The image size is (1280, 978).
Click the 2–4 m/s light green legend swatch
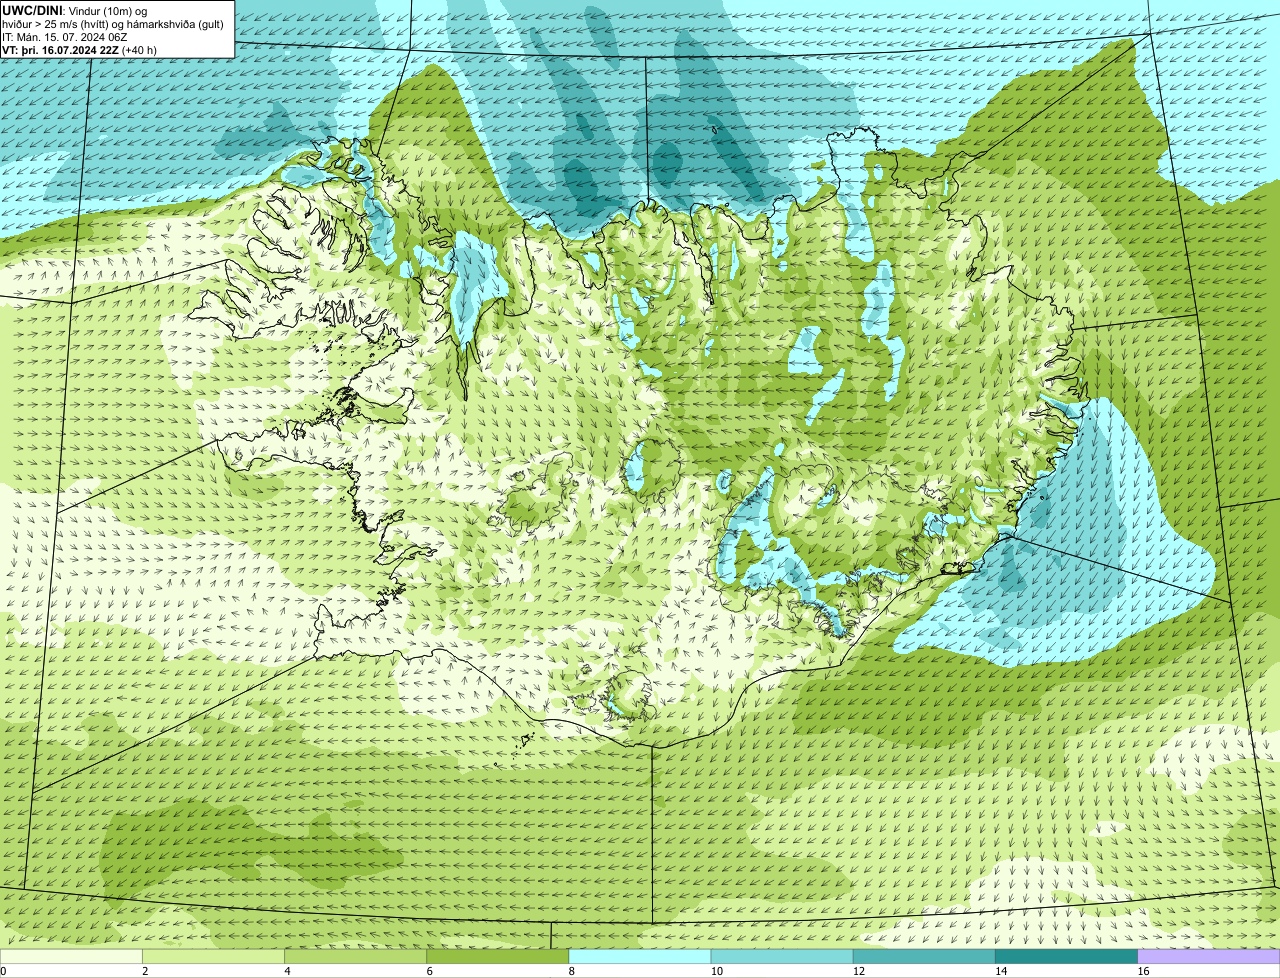click(x=213, y=957)
